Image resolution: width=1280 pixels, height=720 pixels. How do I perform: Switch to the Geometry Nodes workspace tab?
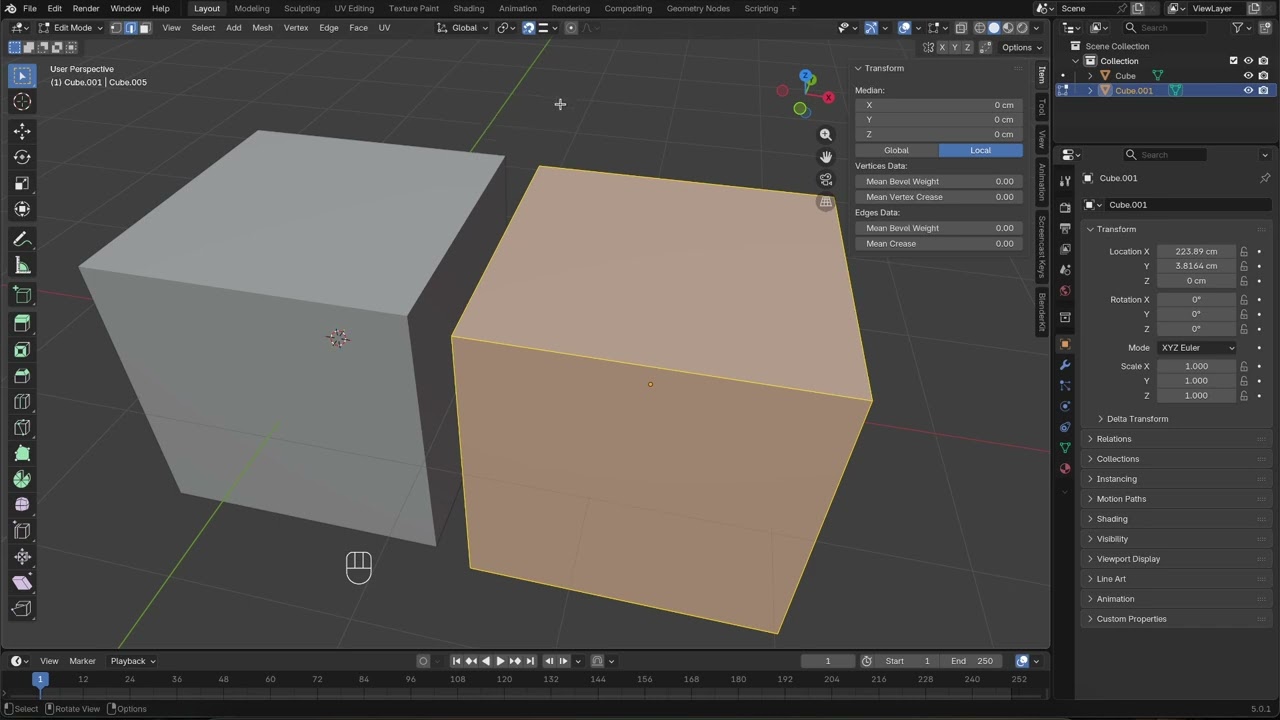[x=698, y=8]
